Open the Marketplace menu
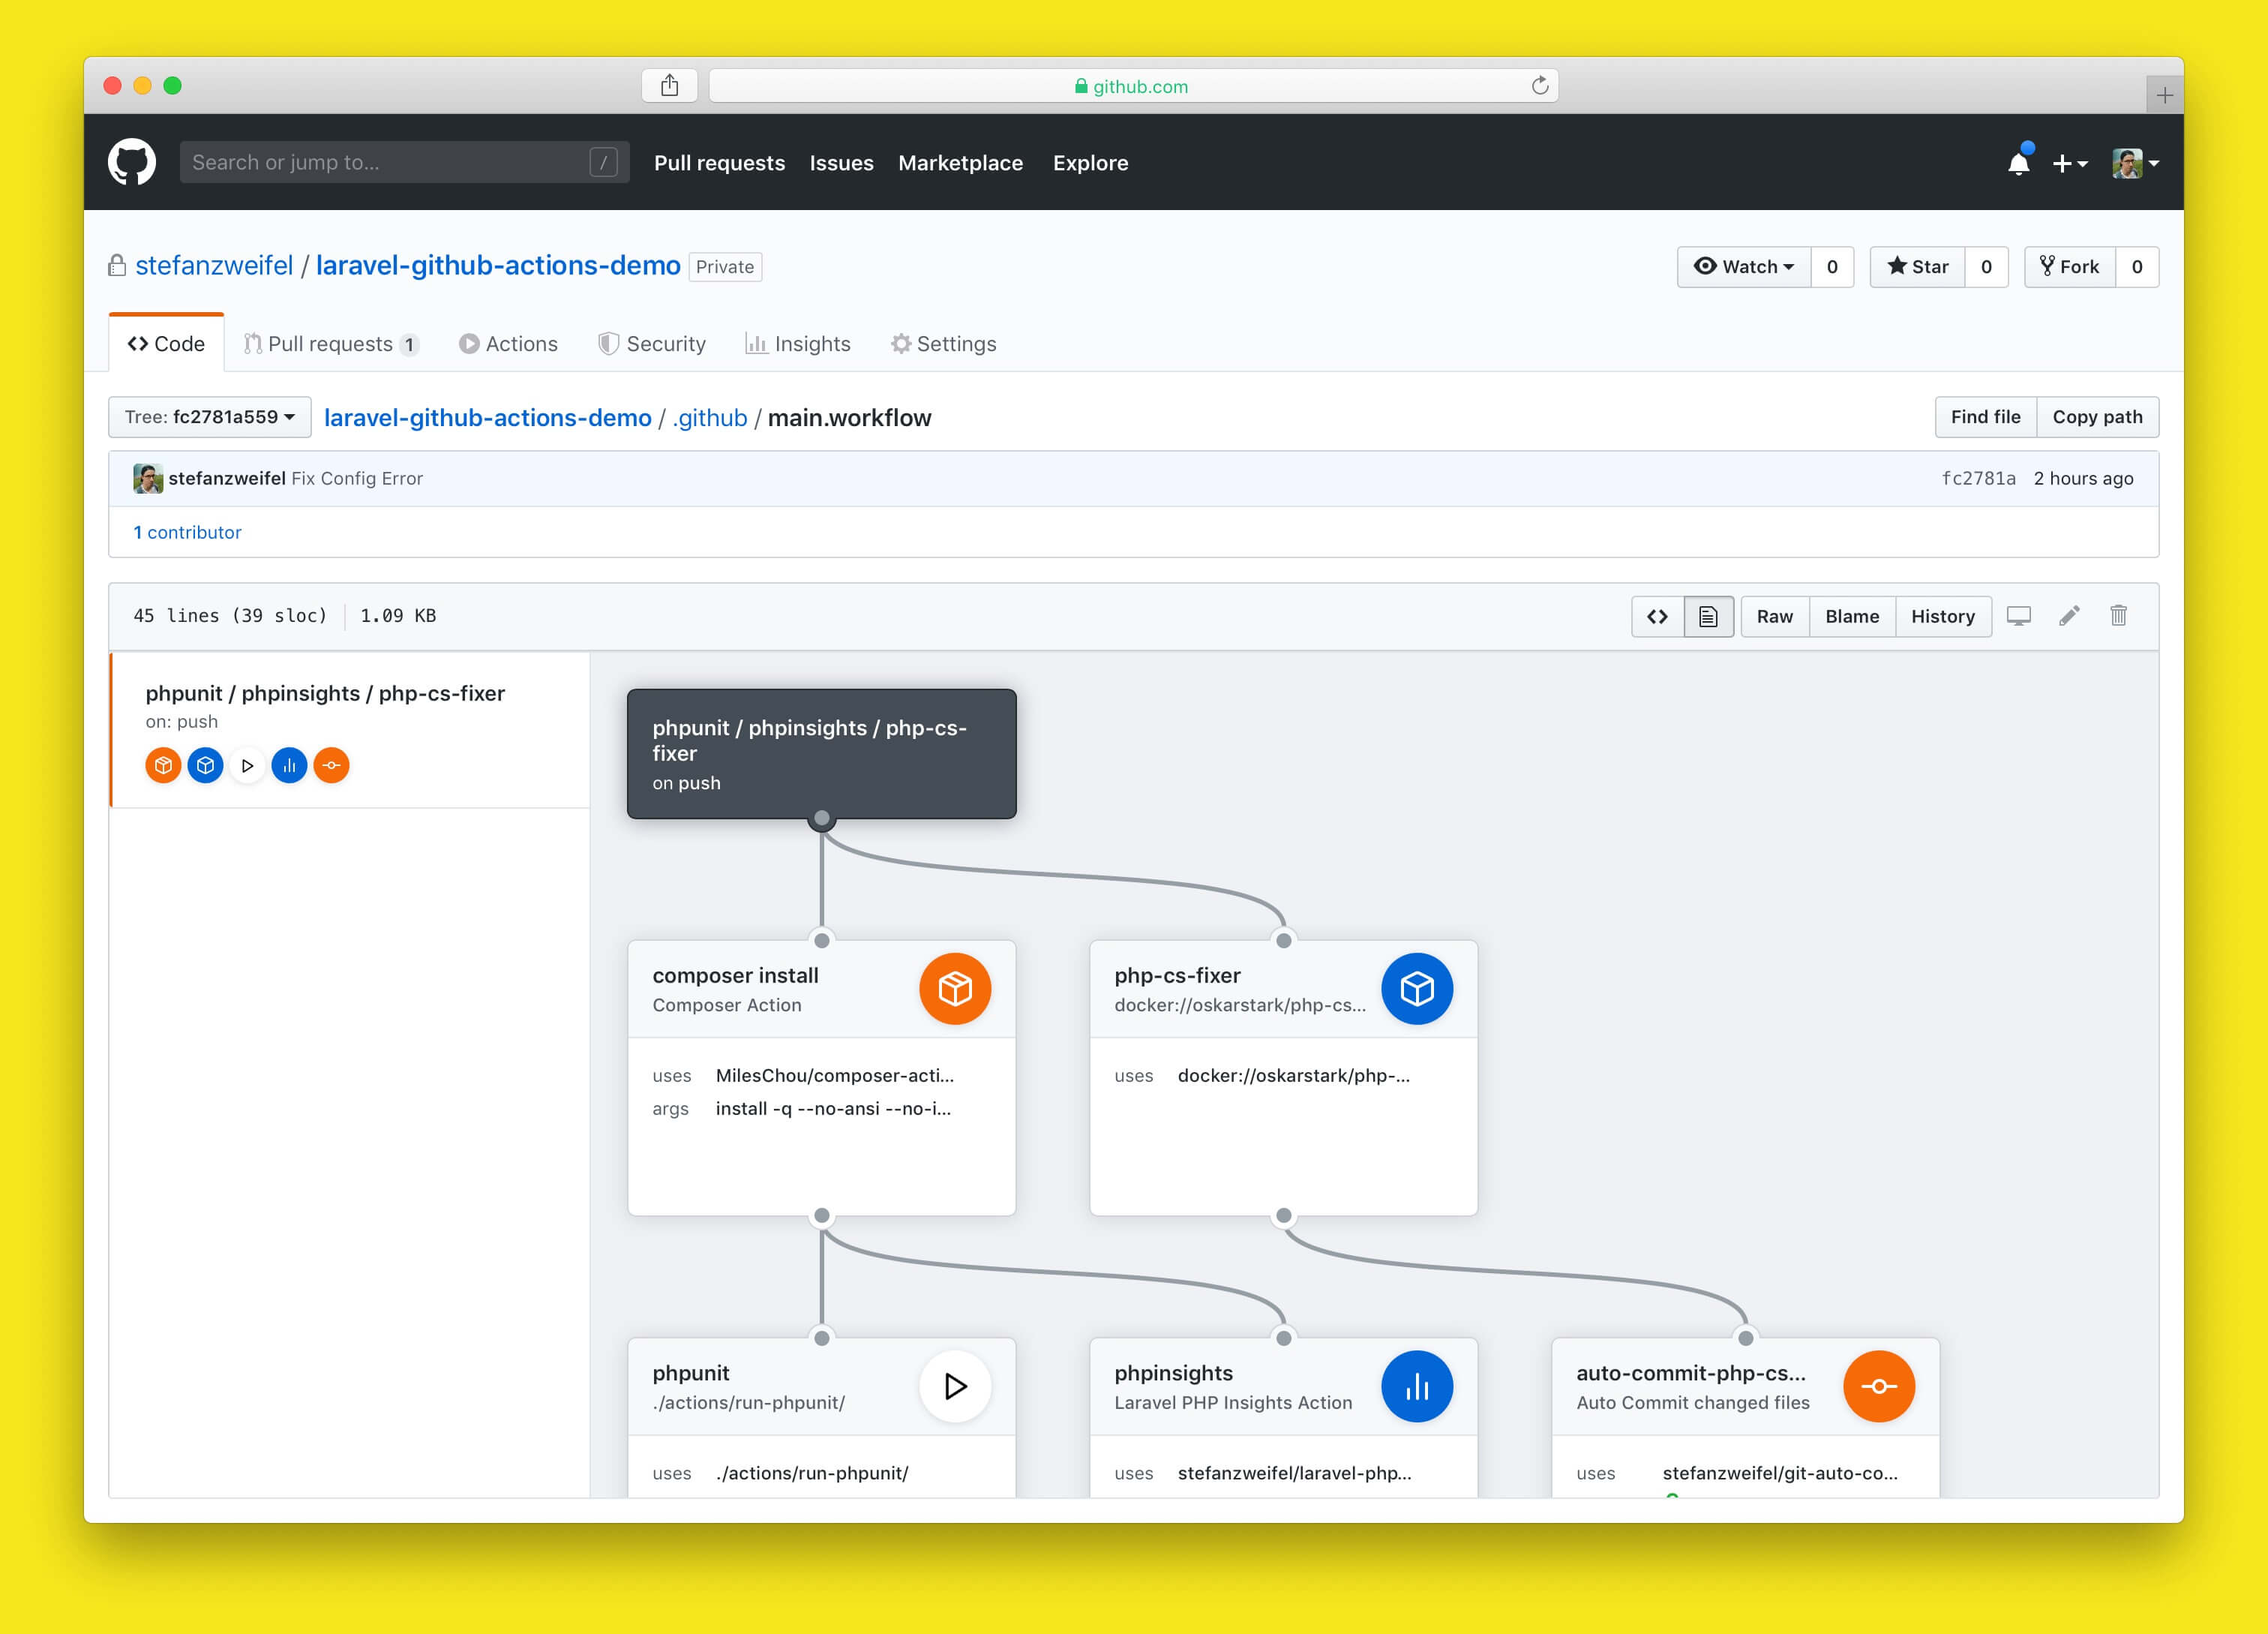 coord(960,163)
